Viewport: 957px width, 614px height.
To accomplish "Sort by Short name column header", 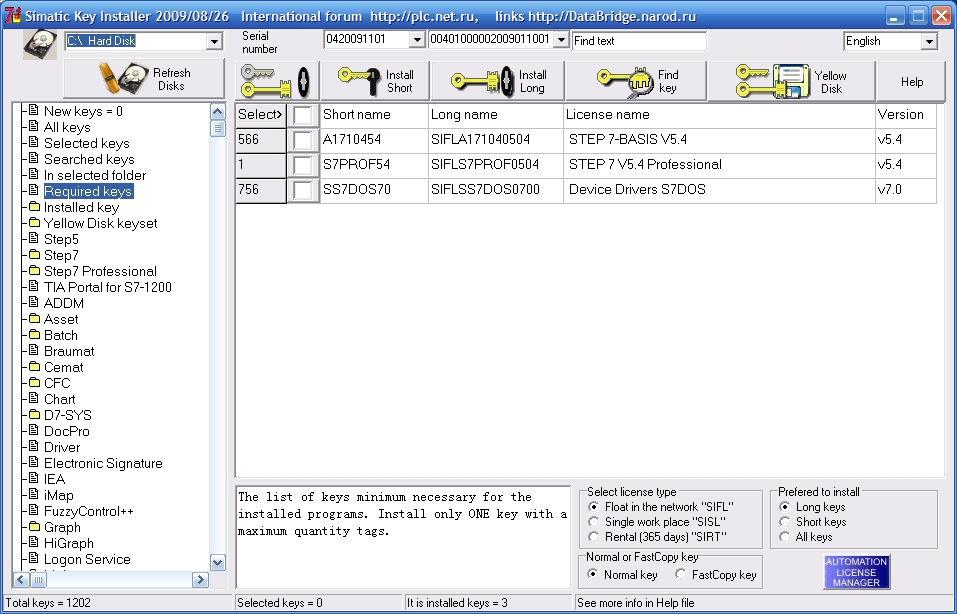I will (x=374, y=115).
